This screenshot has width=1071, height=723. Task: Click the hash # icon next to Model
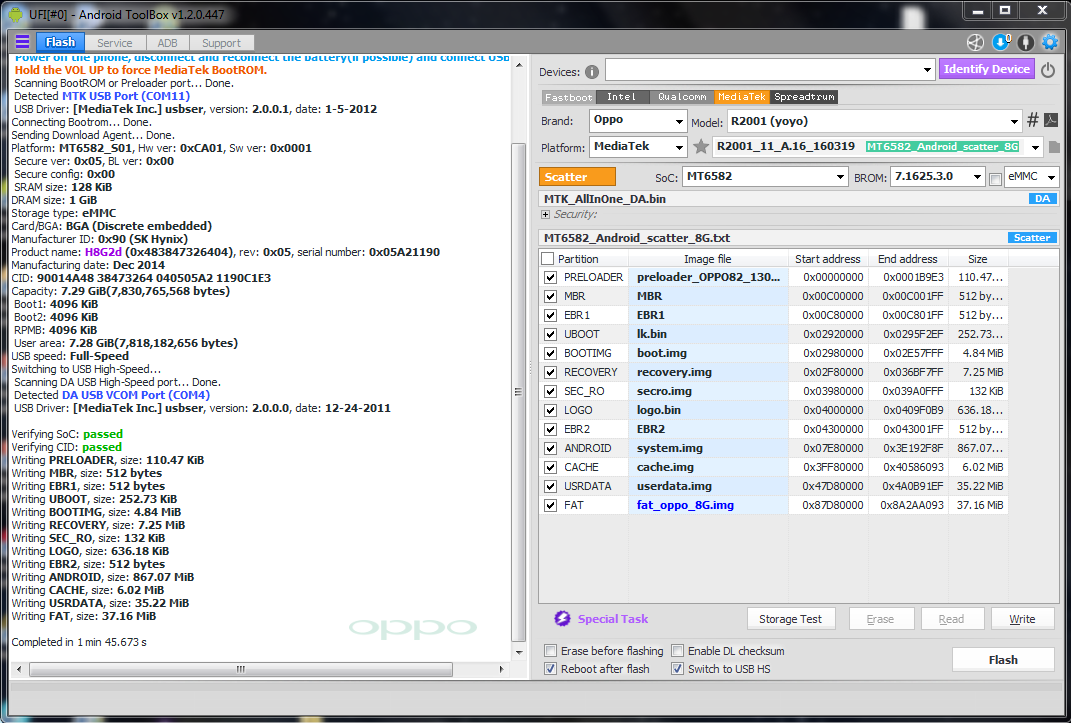[x=1033, y=121]
